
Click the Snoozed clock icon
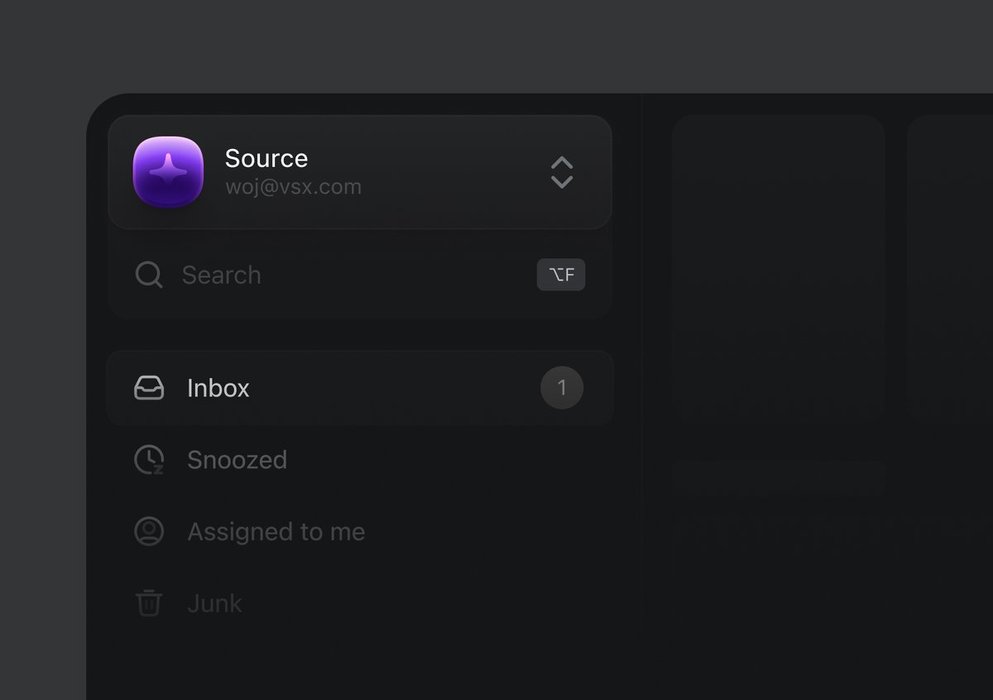point(149,460)
